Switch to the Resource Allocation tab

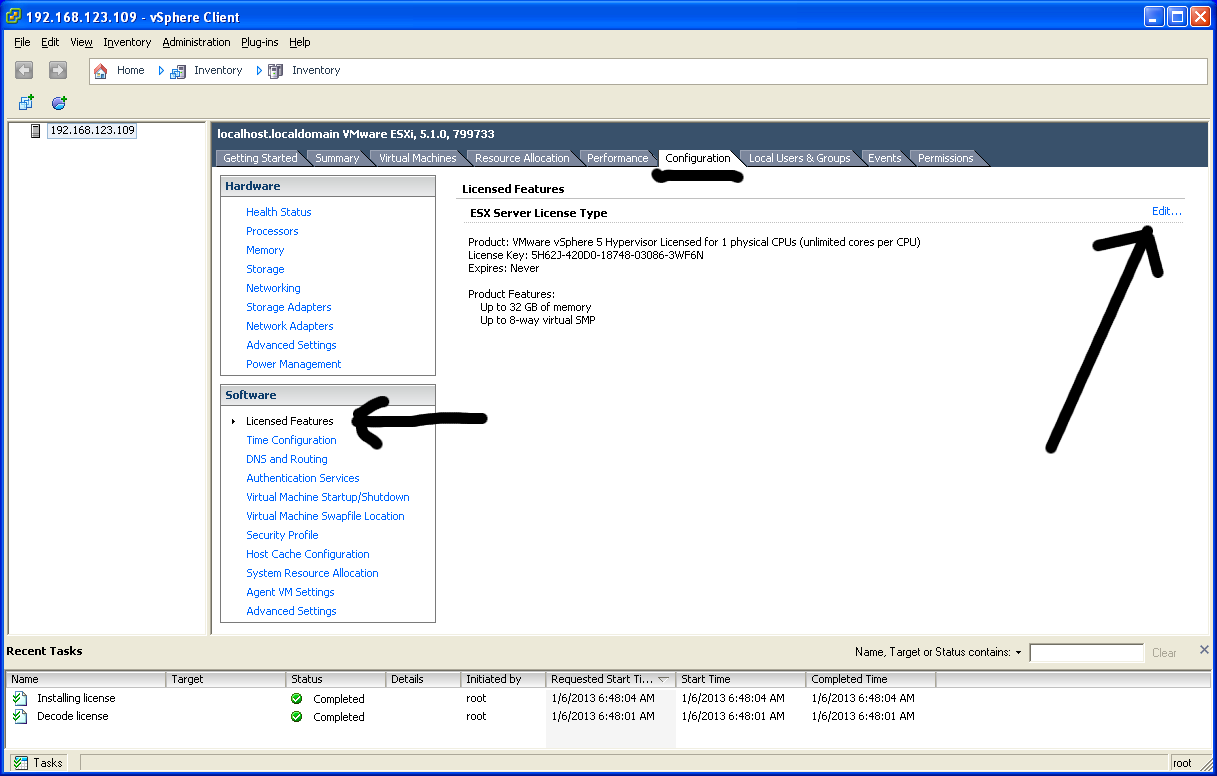[x=522, y=158]
